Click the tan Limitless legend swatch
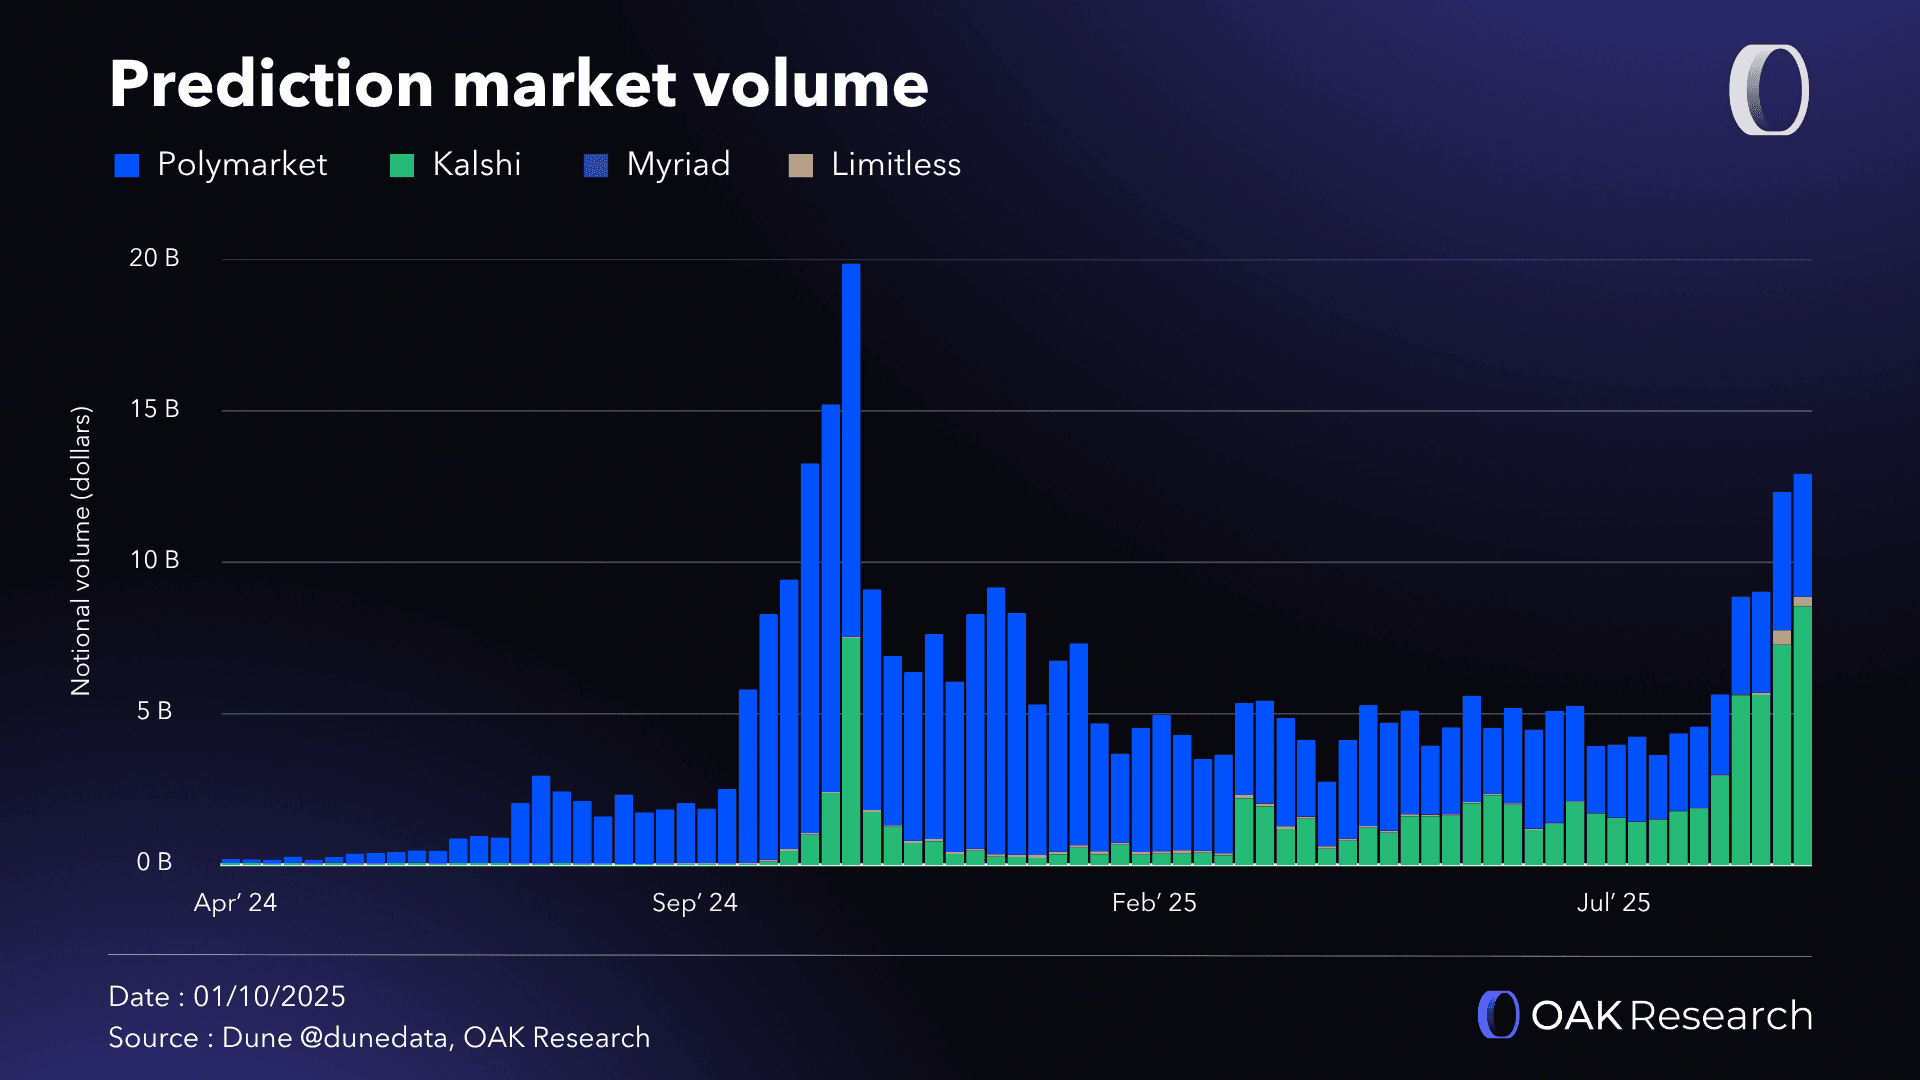The height and width of the screenshot is (1080, 1920). pos(801,164)
